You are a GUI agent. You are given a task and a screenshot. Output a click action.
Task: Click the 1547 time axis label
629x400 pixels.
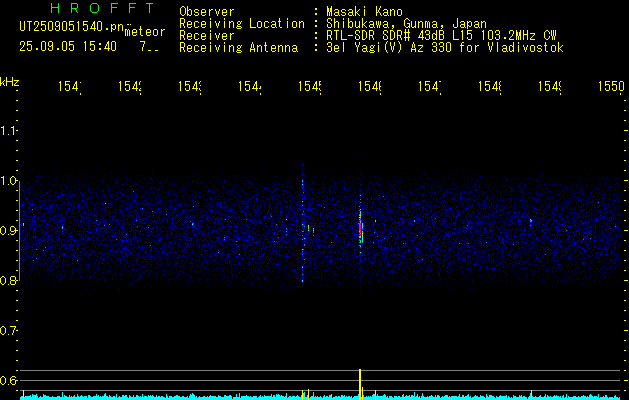pyautogui.click(x=430, y=86)
